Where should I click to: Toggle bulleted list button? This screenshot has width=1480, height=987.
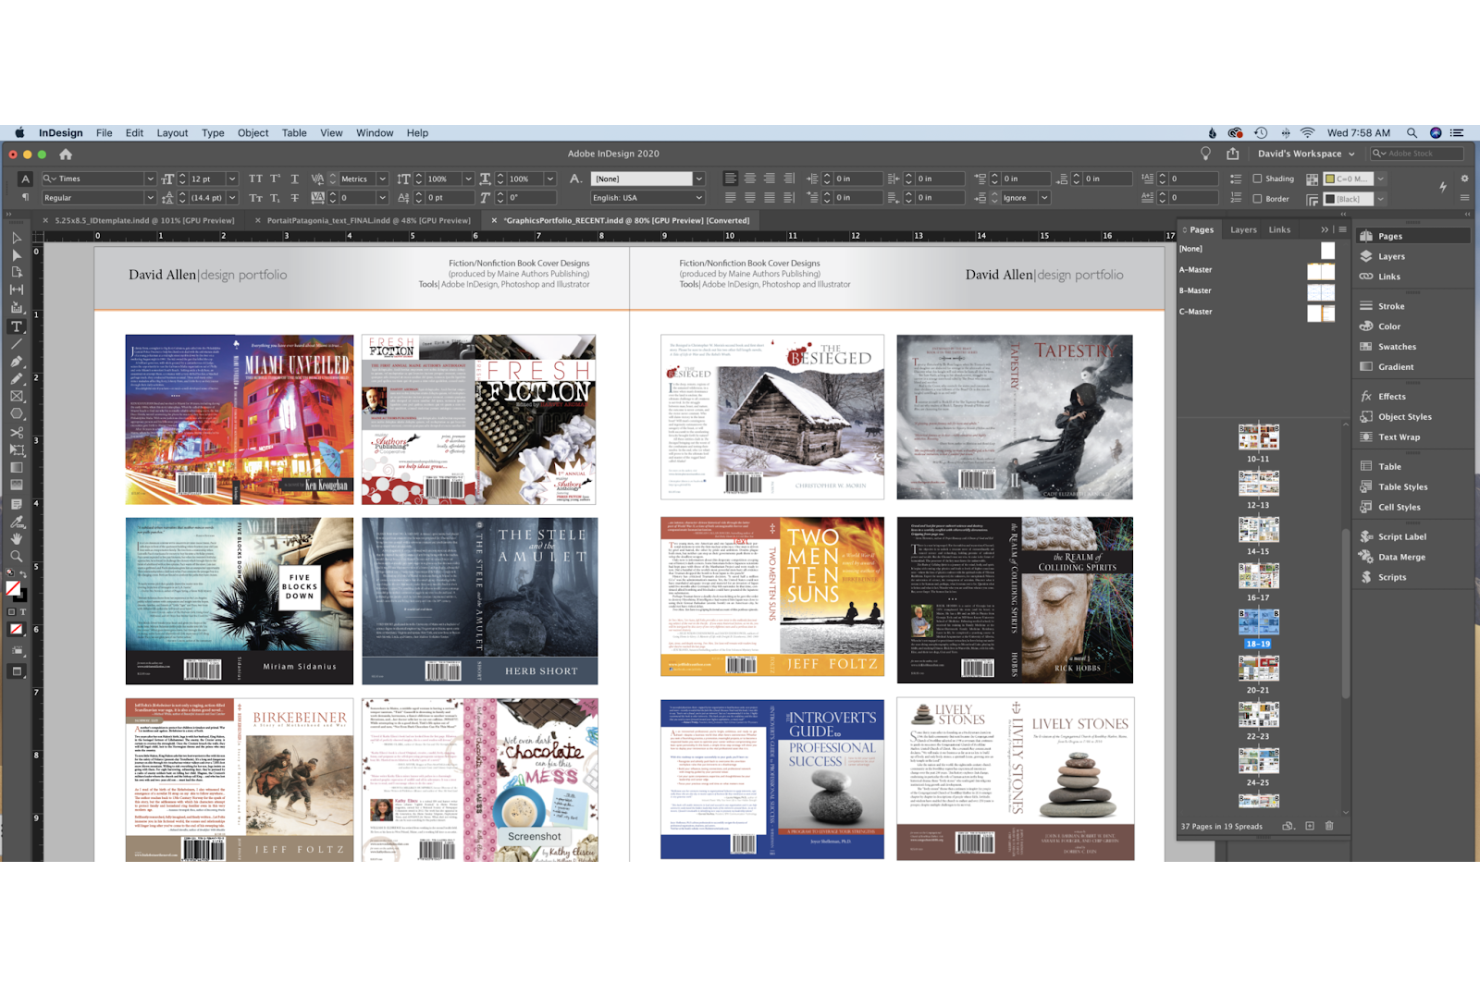click(x=1236, y=179)
